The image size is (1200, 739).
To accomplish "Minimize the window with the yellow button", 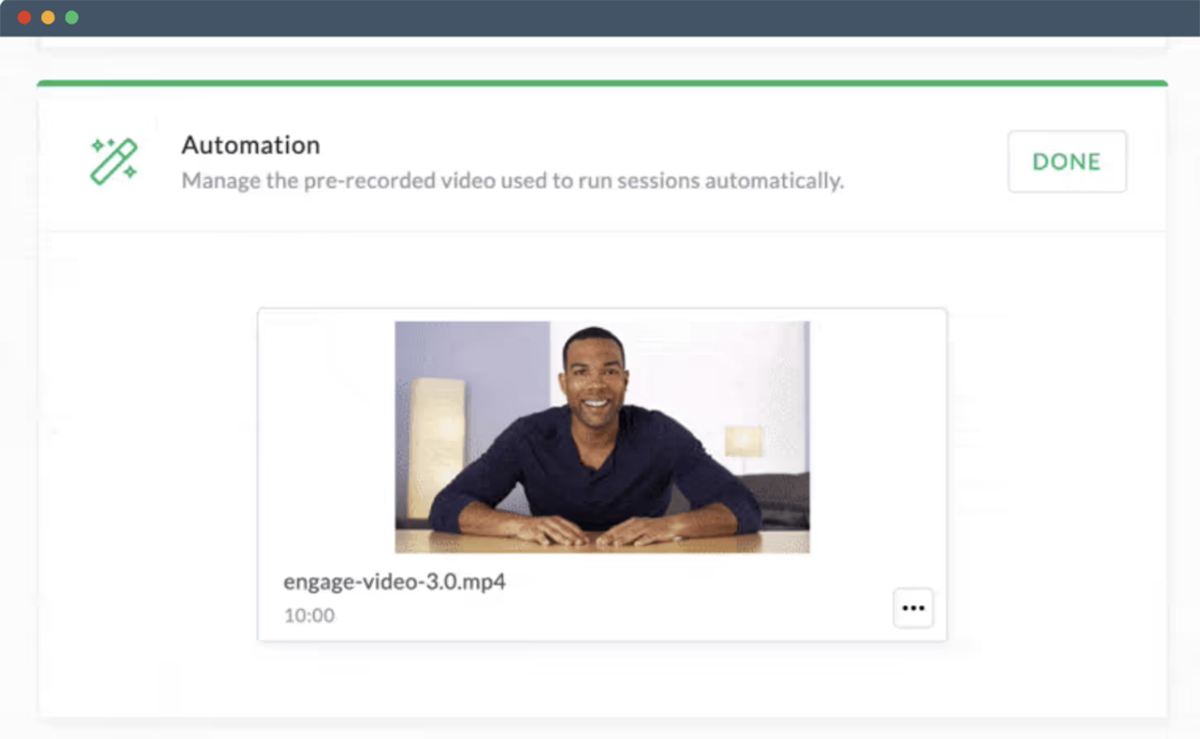I will coord(48,17).
